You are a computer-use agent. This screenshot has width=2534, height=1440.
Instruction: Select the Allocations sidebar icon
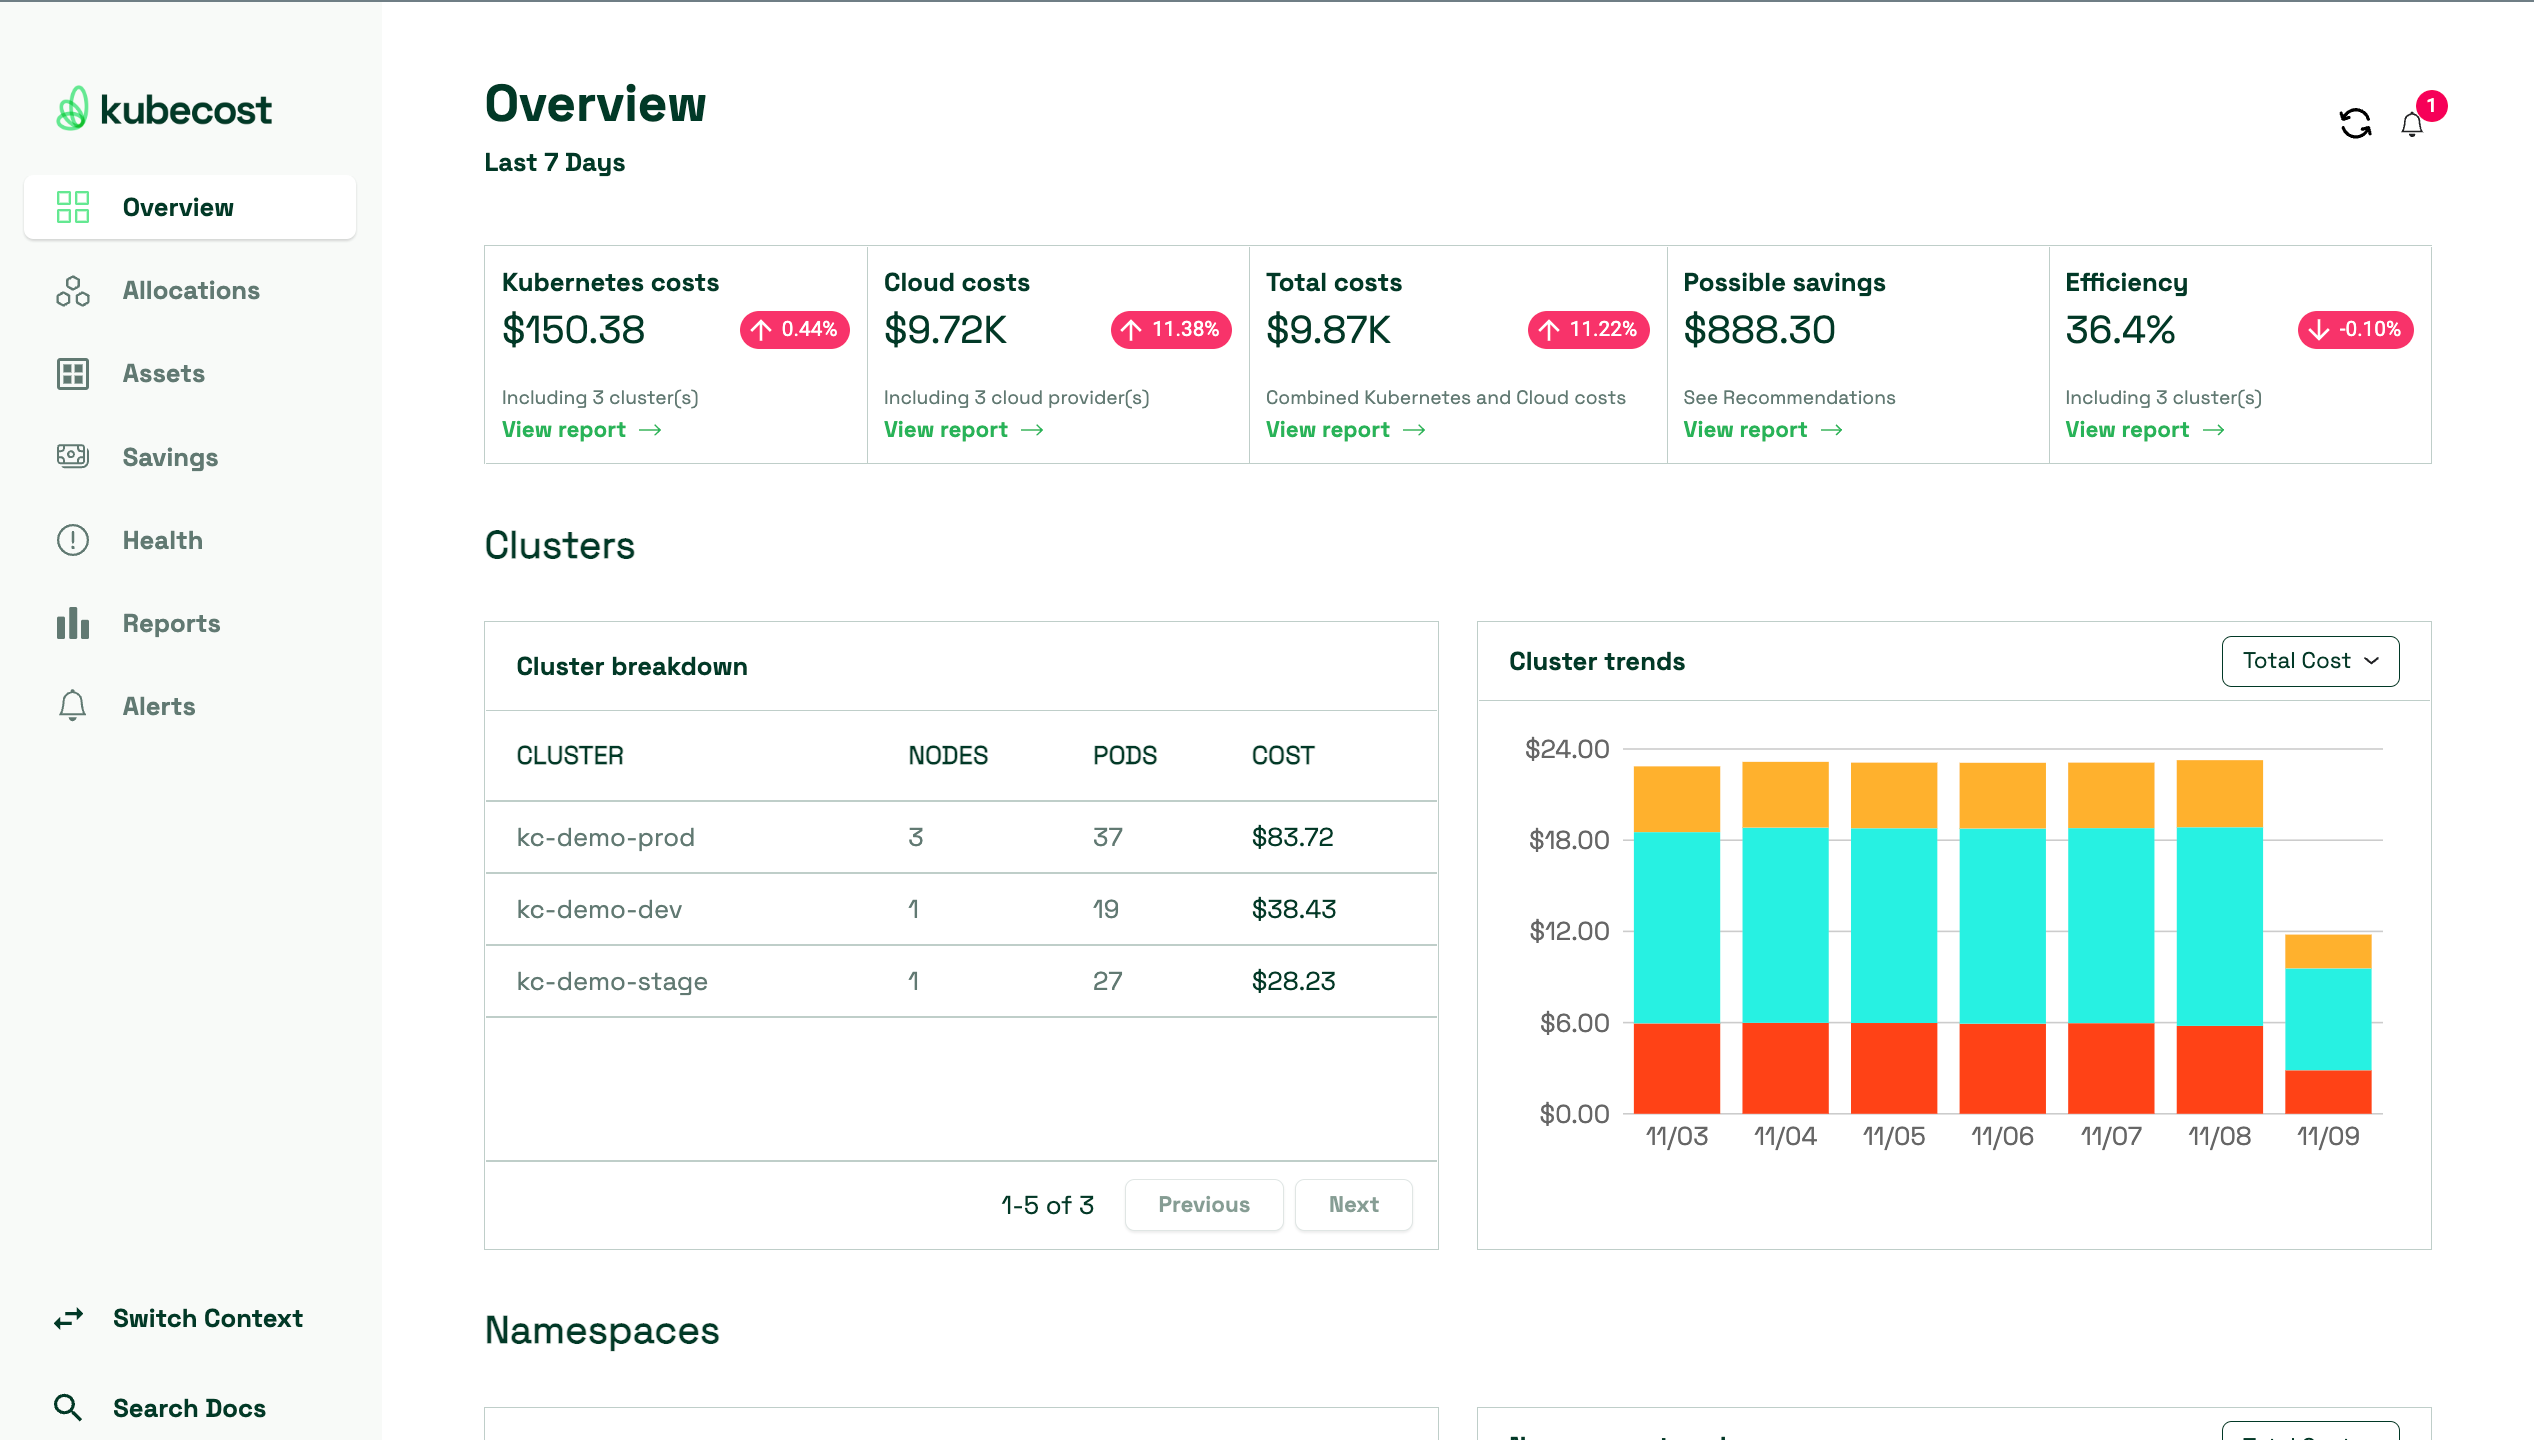pyautogui.click(x=71, y=291)
